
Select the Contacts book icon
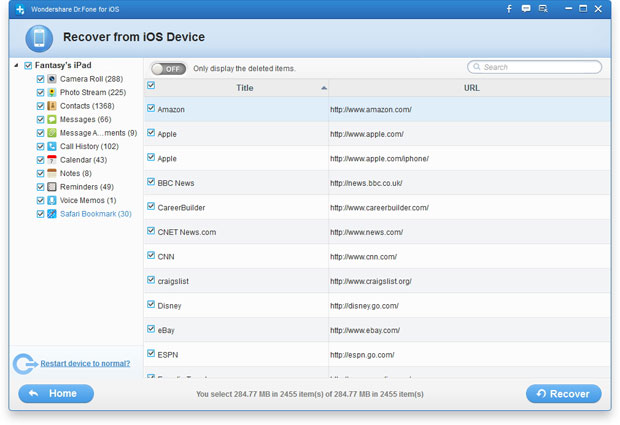coord(52,106)
